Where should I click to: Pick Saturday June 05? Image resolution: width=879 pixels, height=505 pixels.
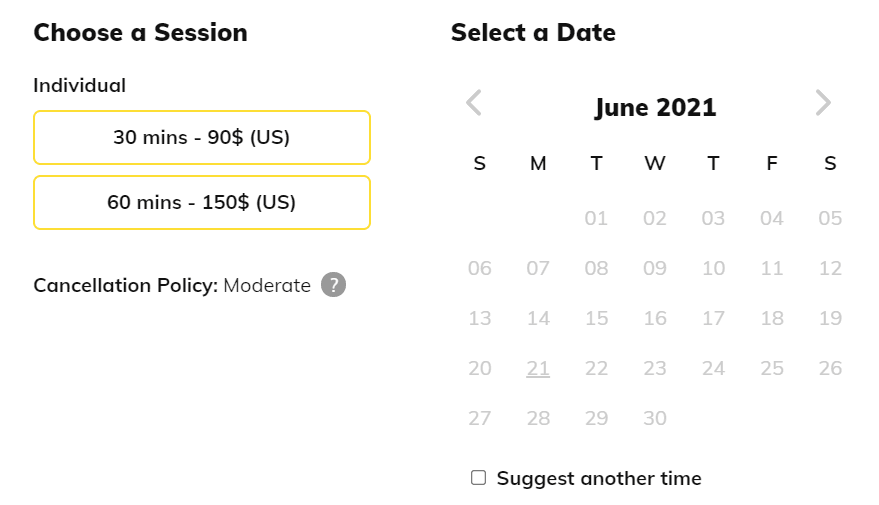[830, 218]
